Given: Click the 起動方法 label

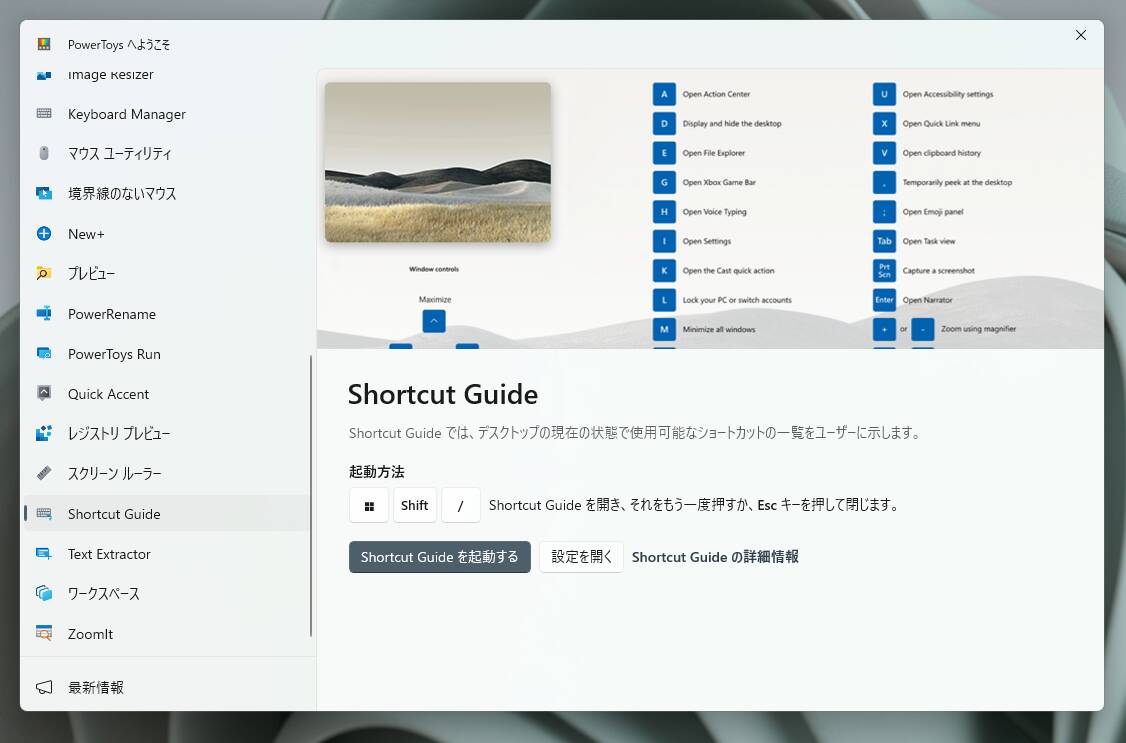Looking at the screenshot, I should (x=376, y=472).
